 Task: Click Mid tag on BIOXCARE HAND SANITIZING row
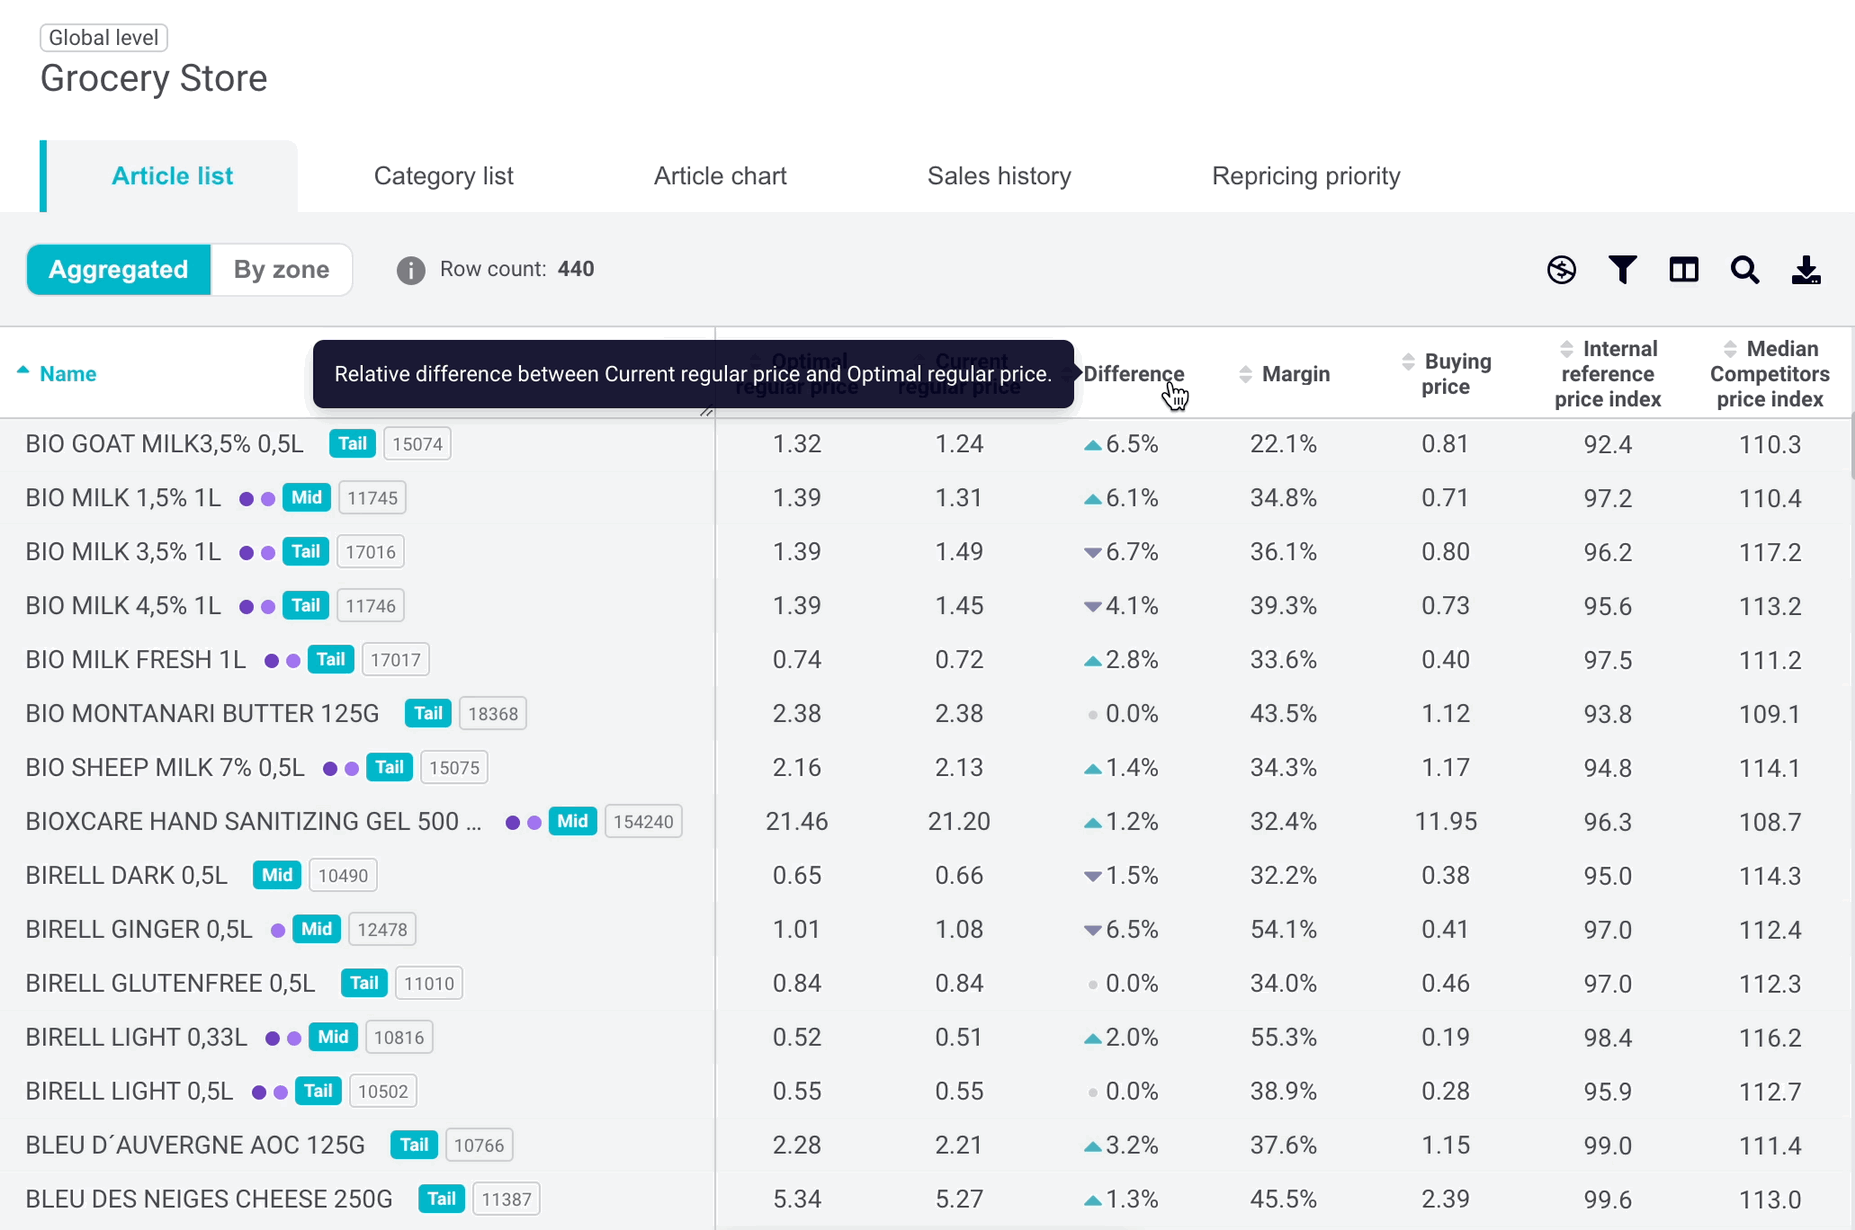point(573,822)
